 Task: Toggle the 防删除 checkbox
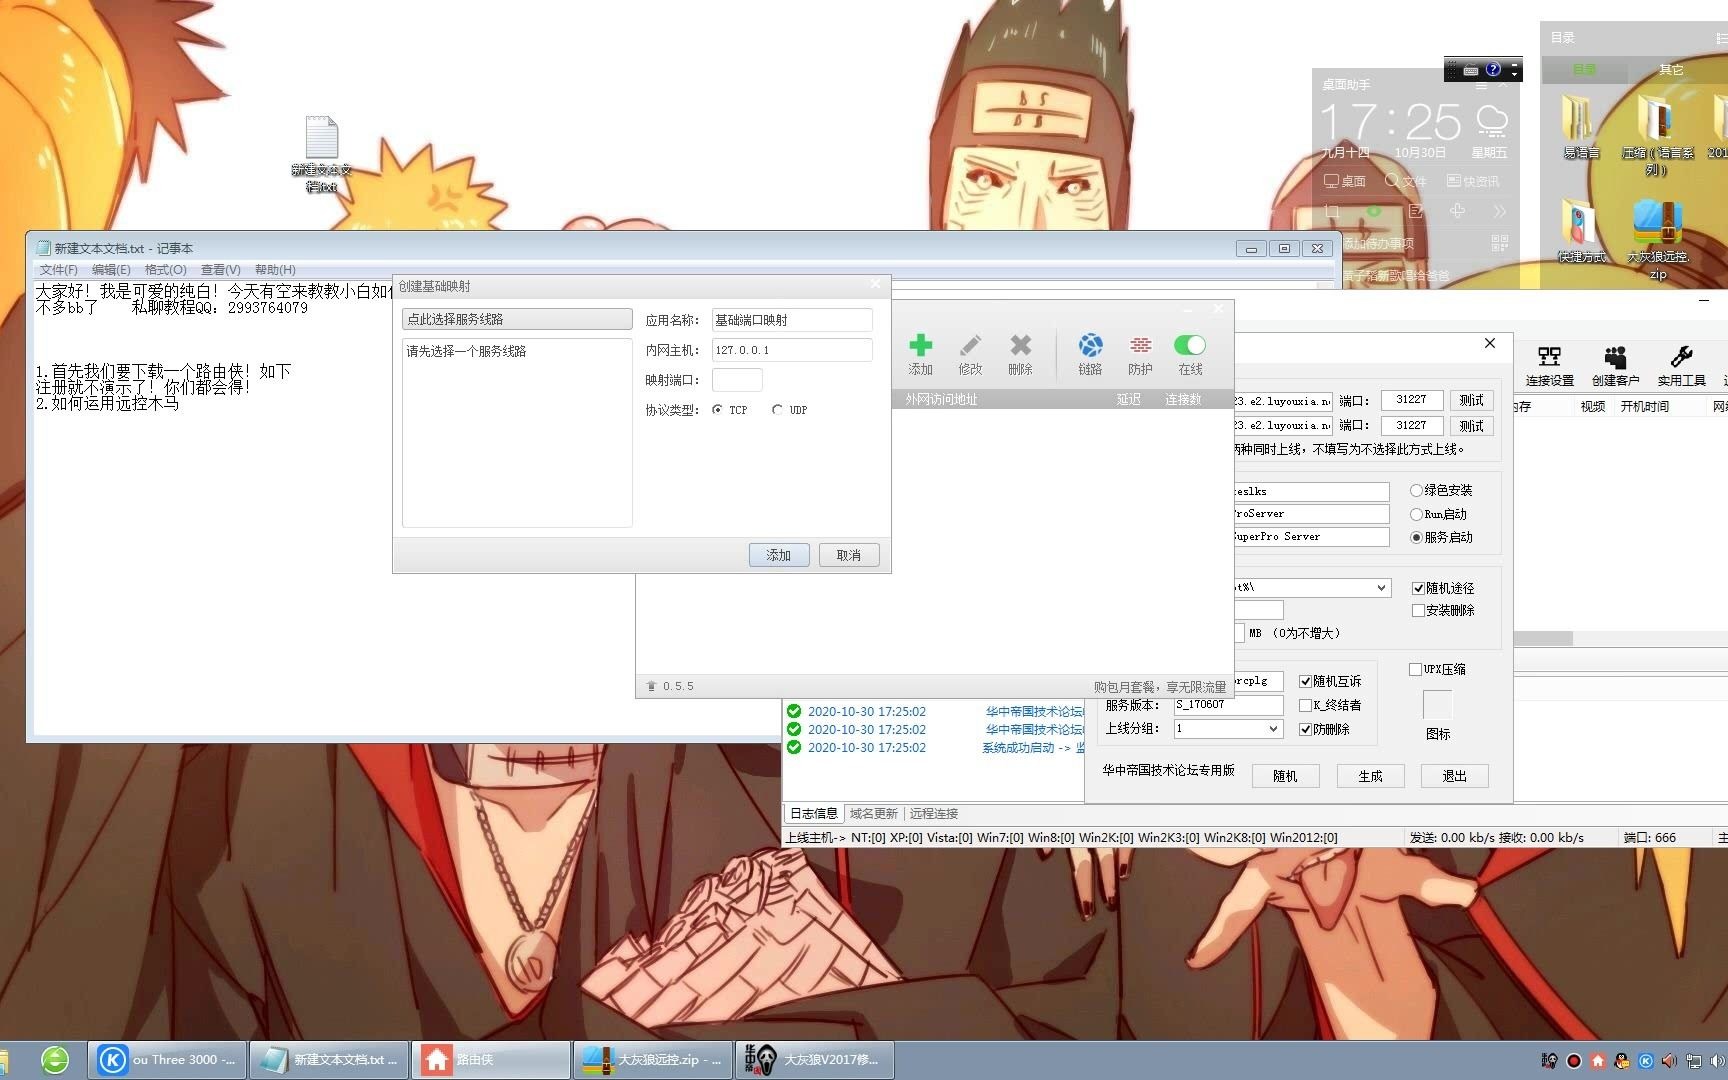(x=1305, y=729)
